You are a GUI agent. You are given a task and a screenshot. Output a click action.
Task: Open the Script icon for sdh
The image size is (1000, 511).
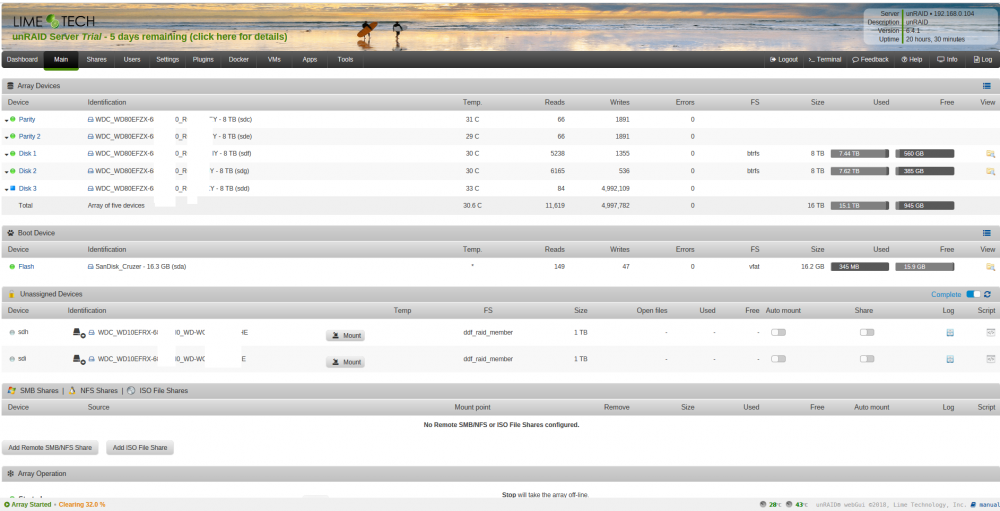990,332
